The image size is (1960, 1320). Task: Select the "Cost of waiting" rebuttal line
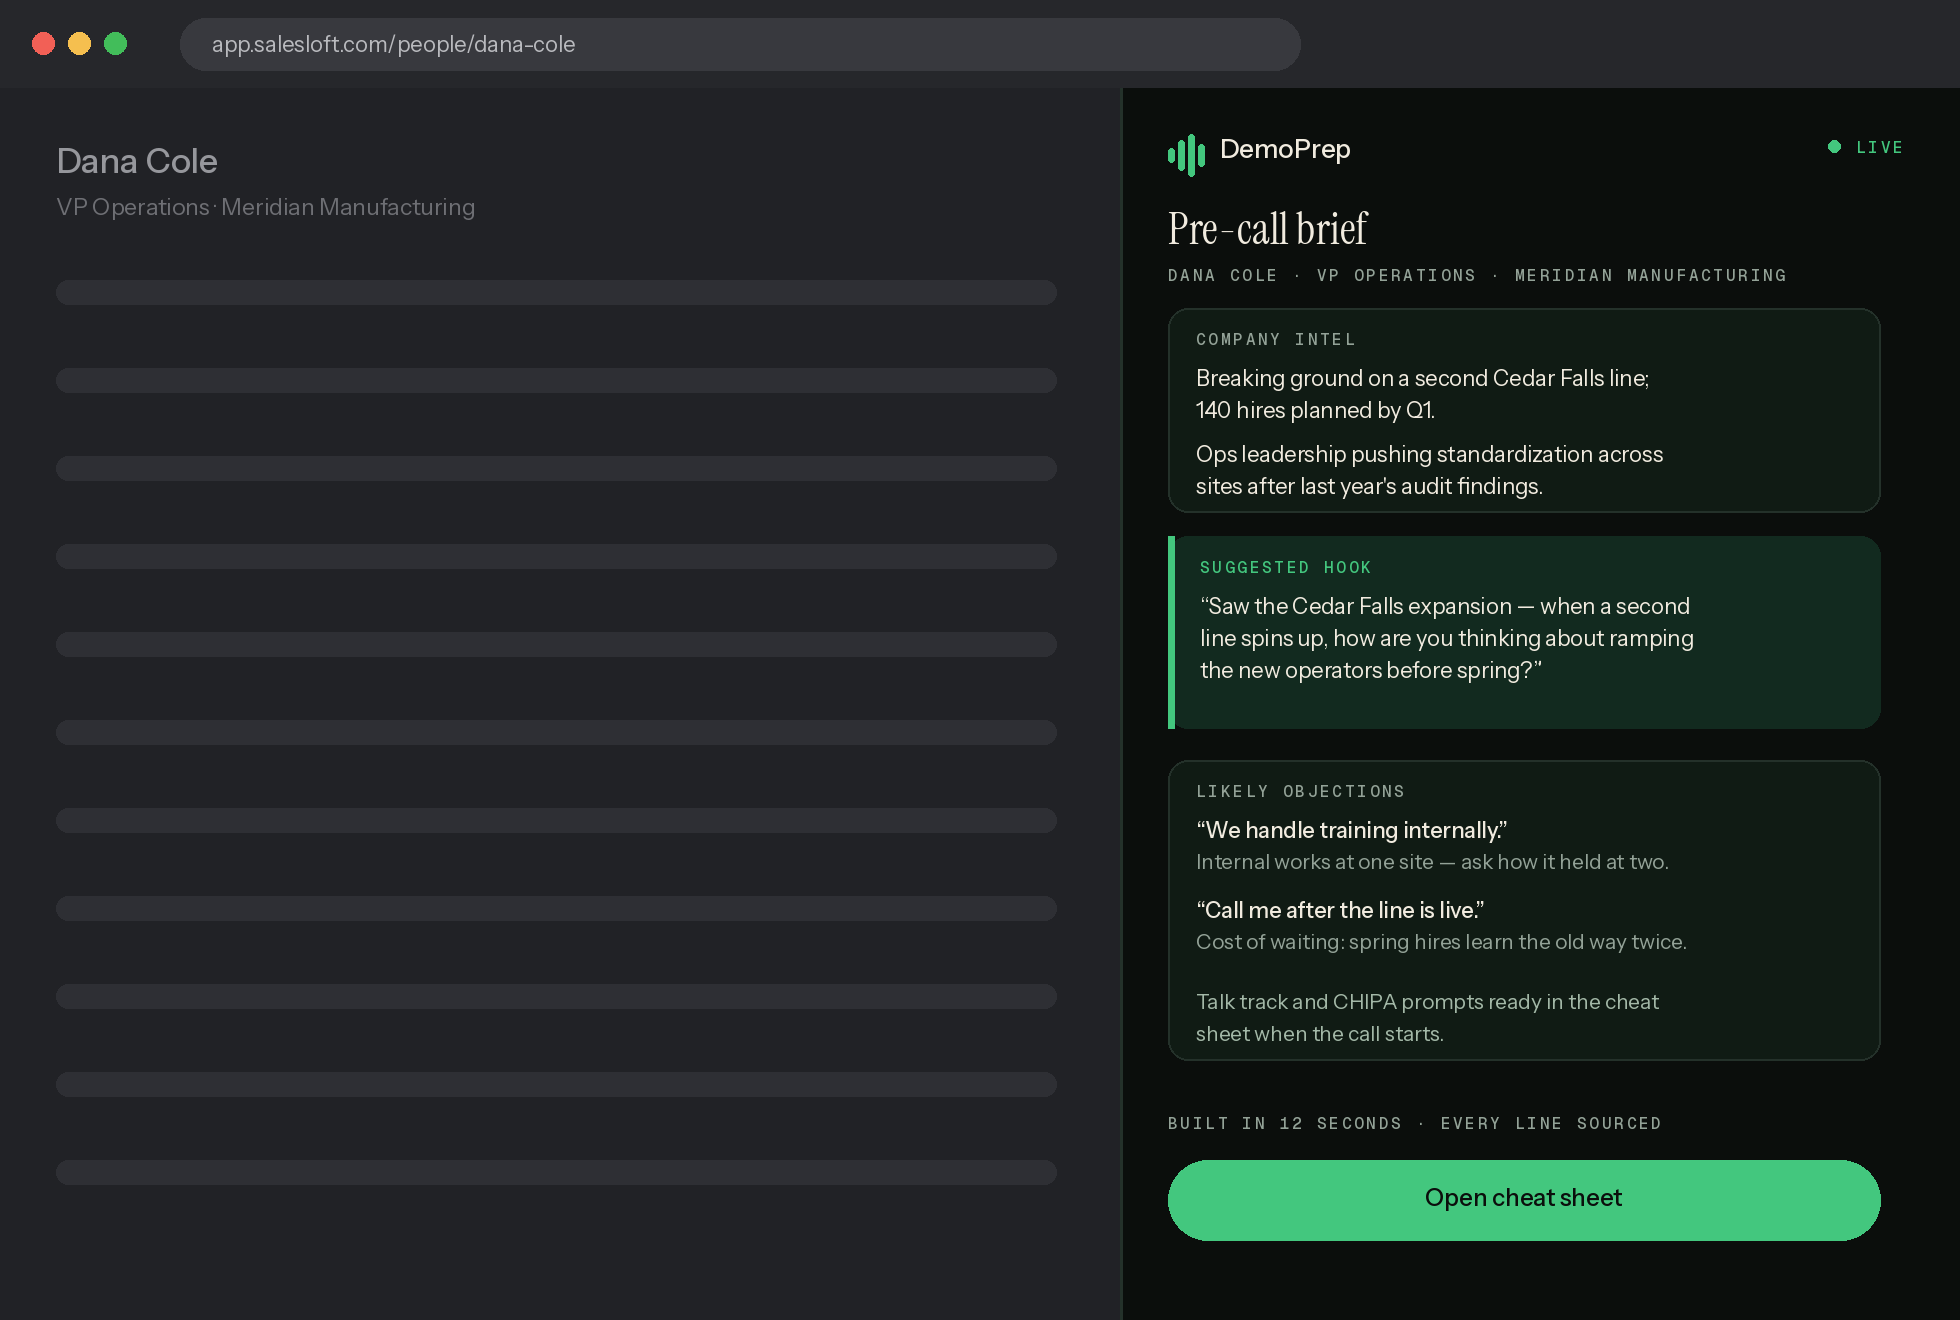click(x=1441, y=942)
